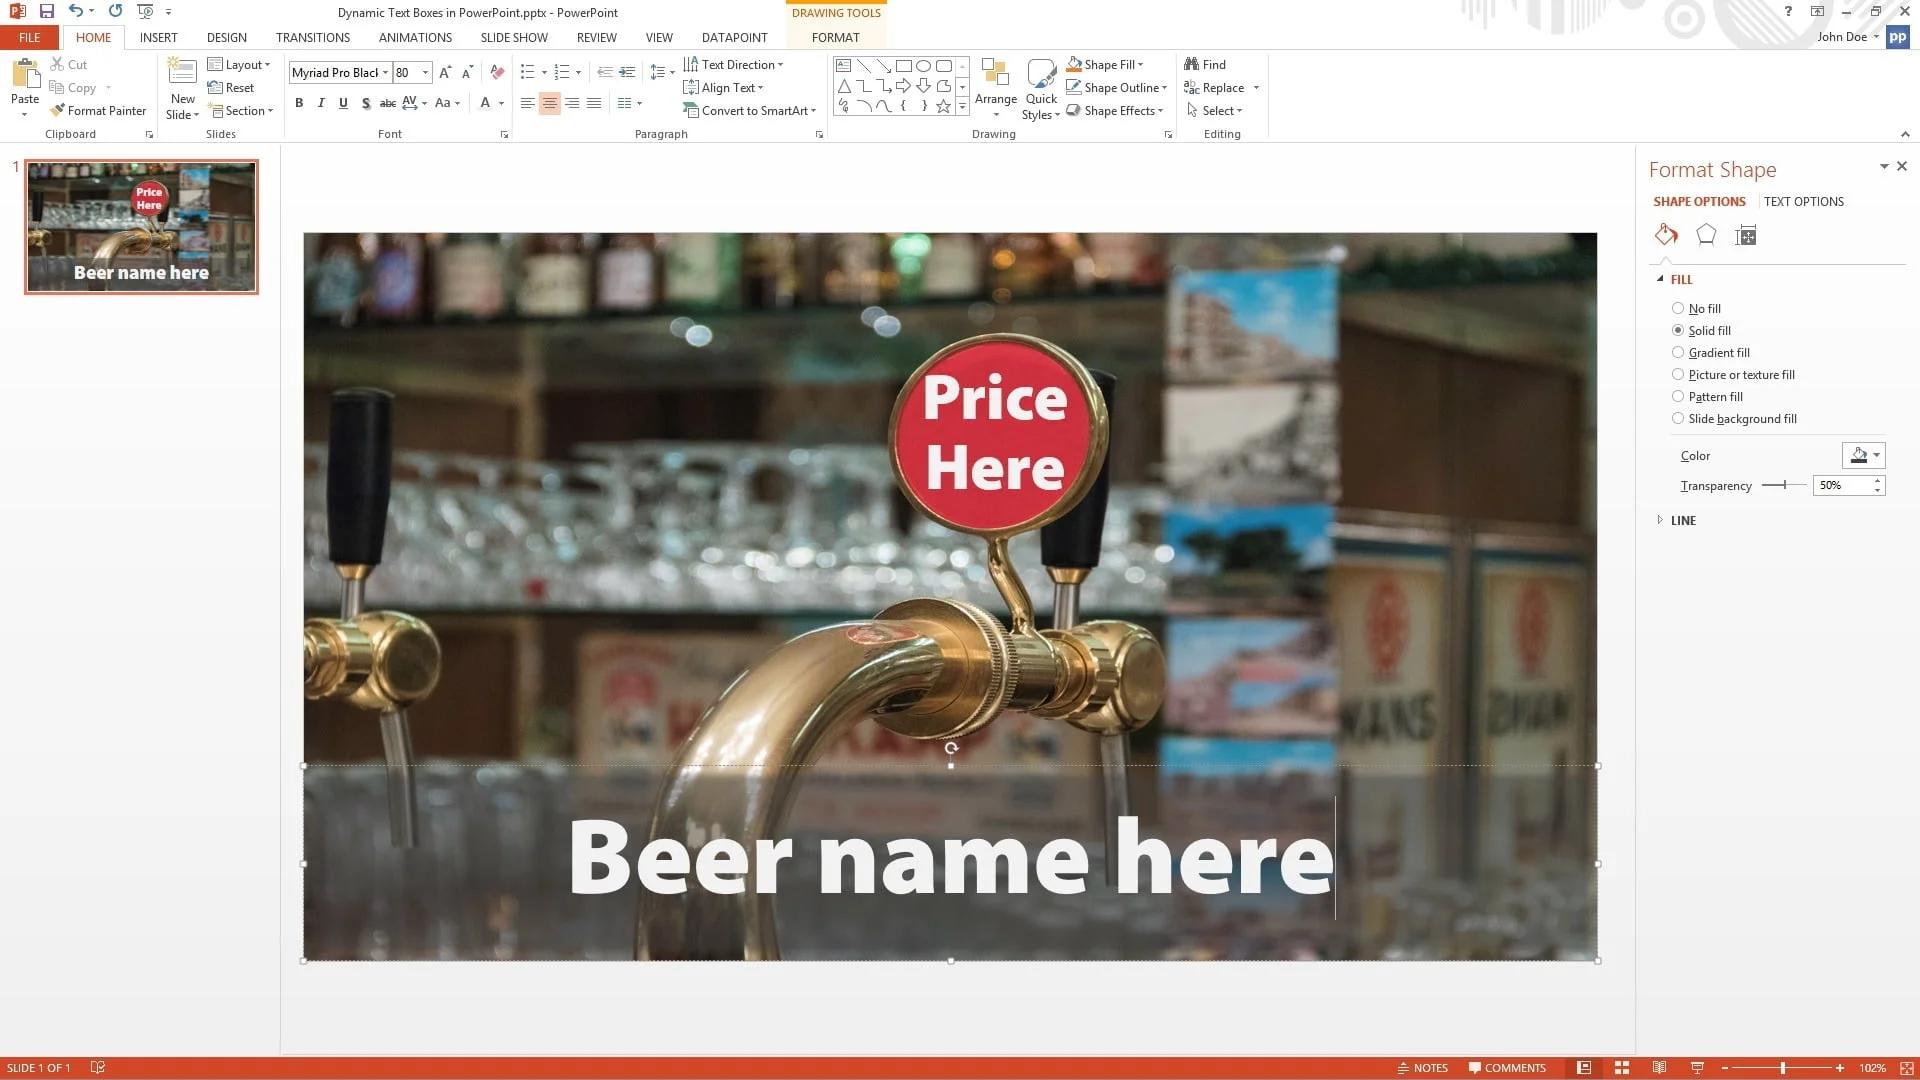Switch to Reading View from the status bar
The width and height of the screenshot is (1920, 1080).
[1660, 1067]
